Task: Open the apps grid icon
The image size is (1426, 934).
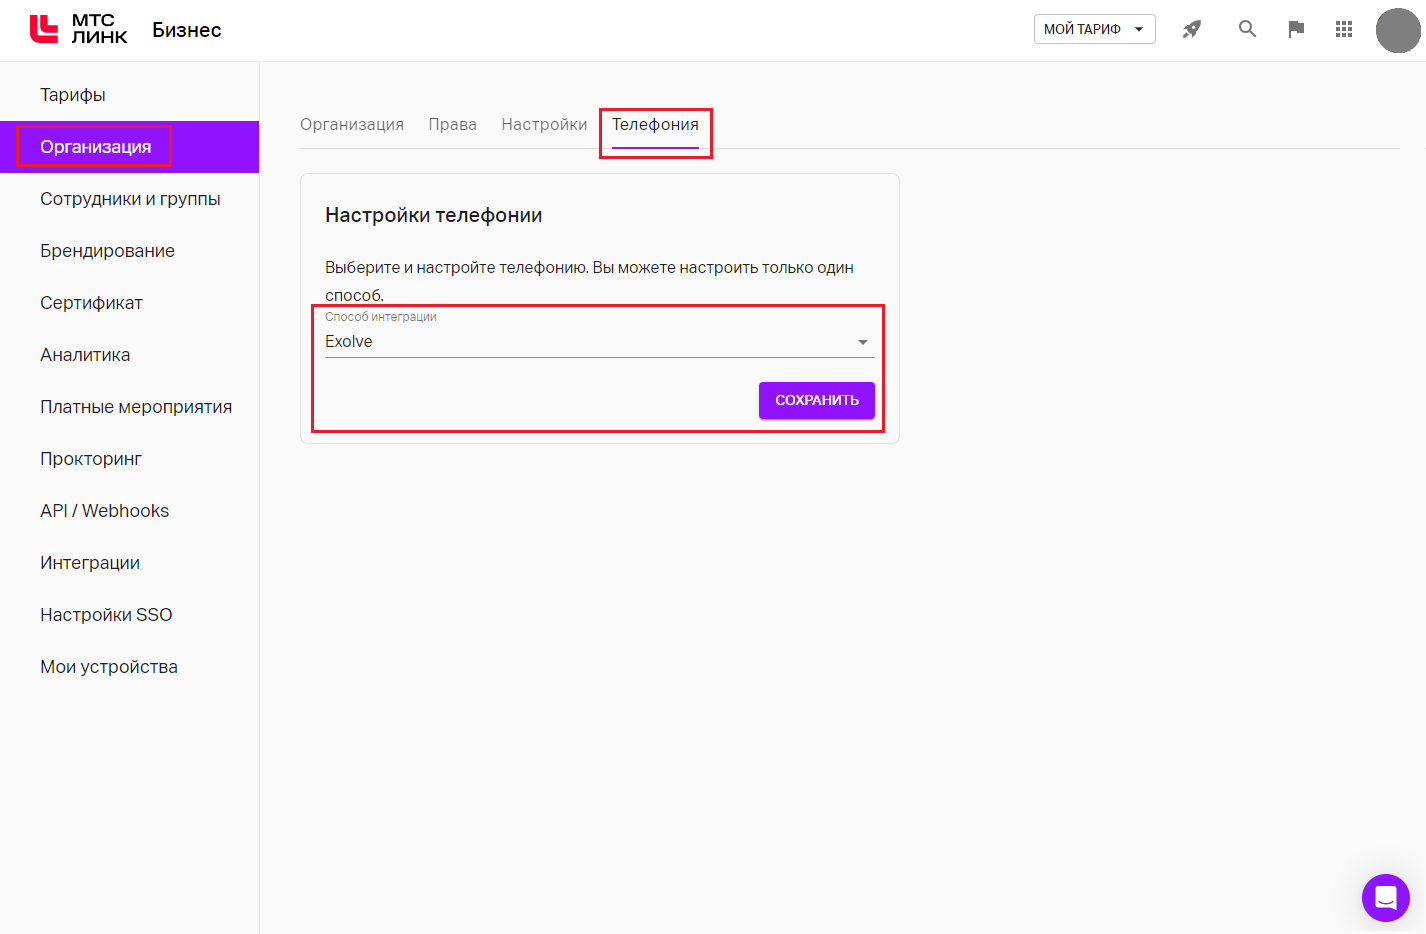Action: (x=1344, y=29)
